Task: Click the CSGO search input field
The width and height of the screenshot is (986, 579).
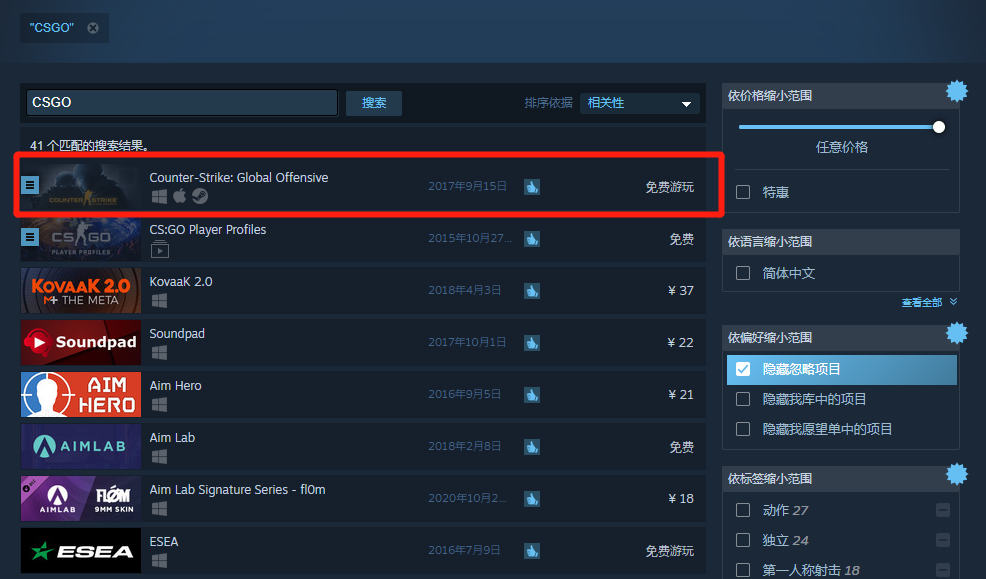Action: coord(180,102)
